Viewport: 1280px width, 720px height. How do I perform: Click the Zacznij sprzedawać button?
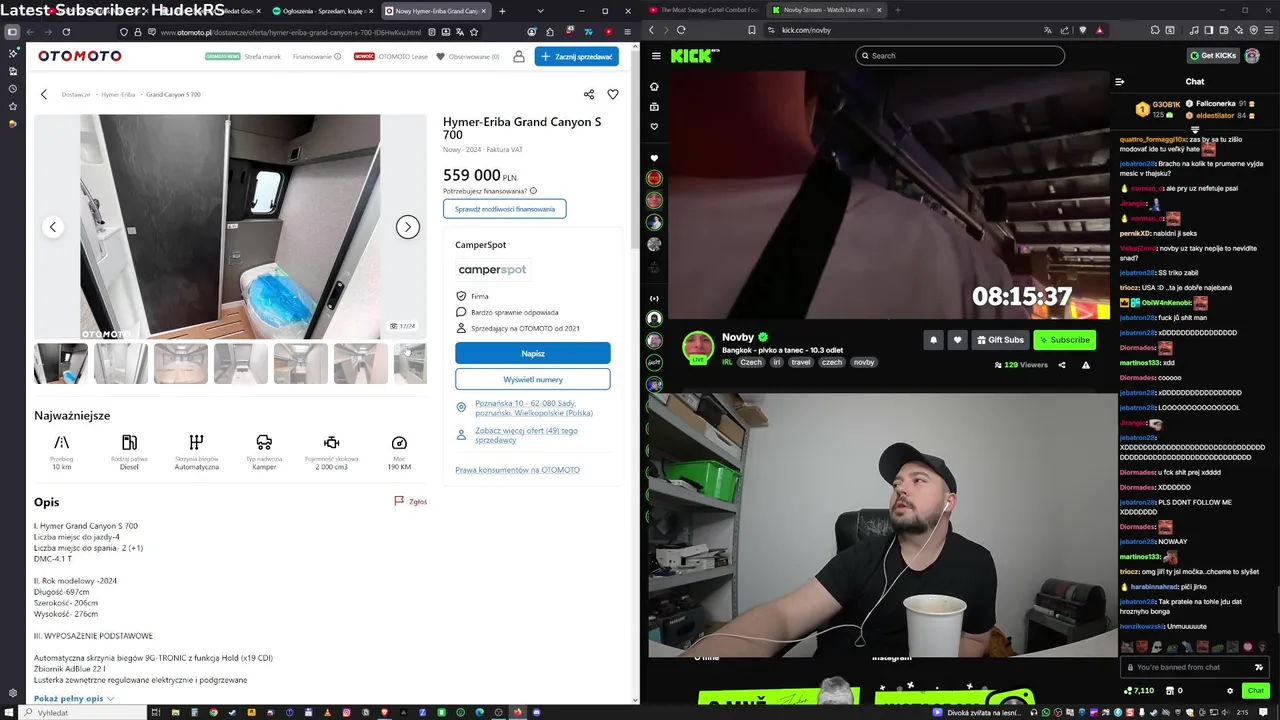(x=576, y=57)
